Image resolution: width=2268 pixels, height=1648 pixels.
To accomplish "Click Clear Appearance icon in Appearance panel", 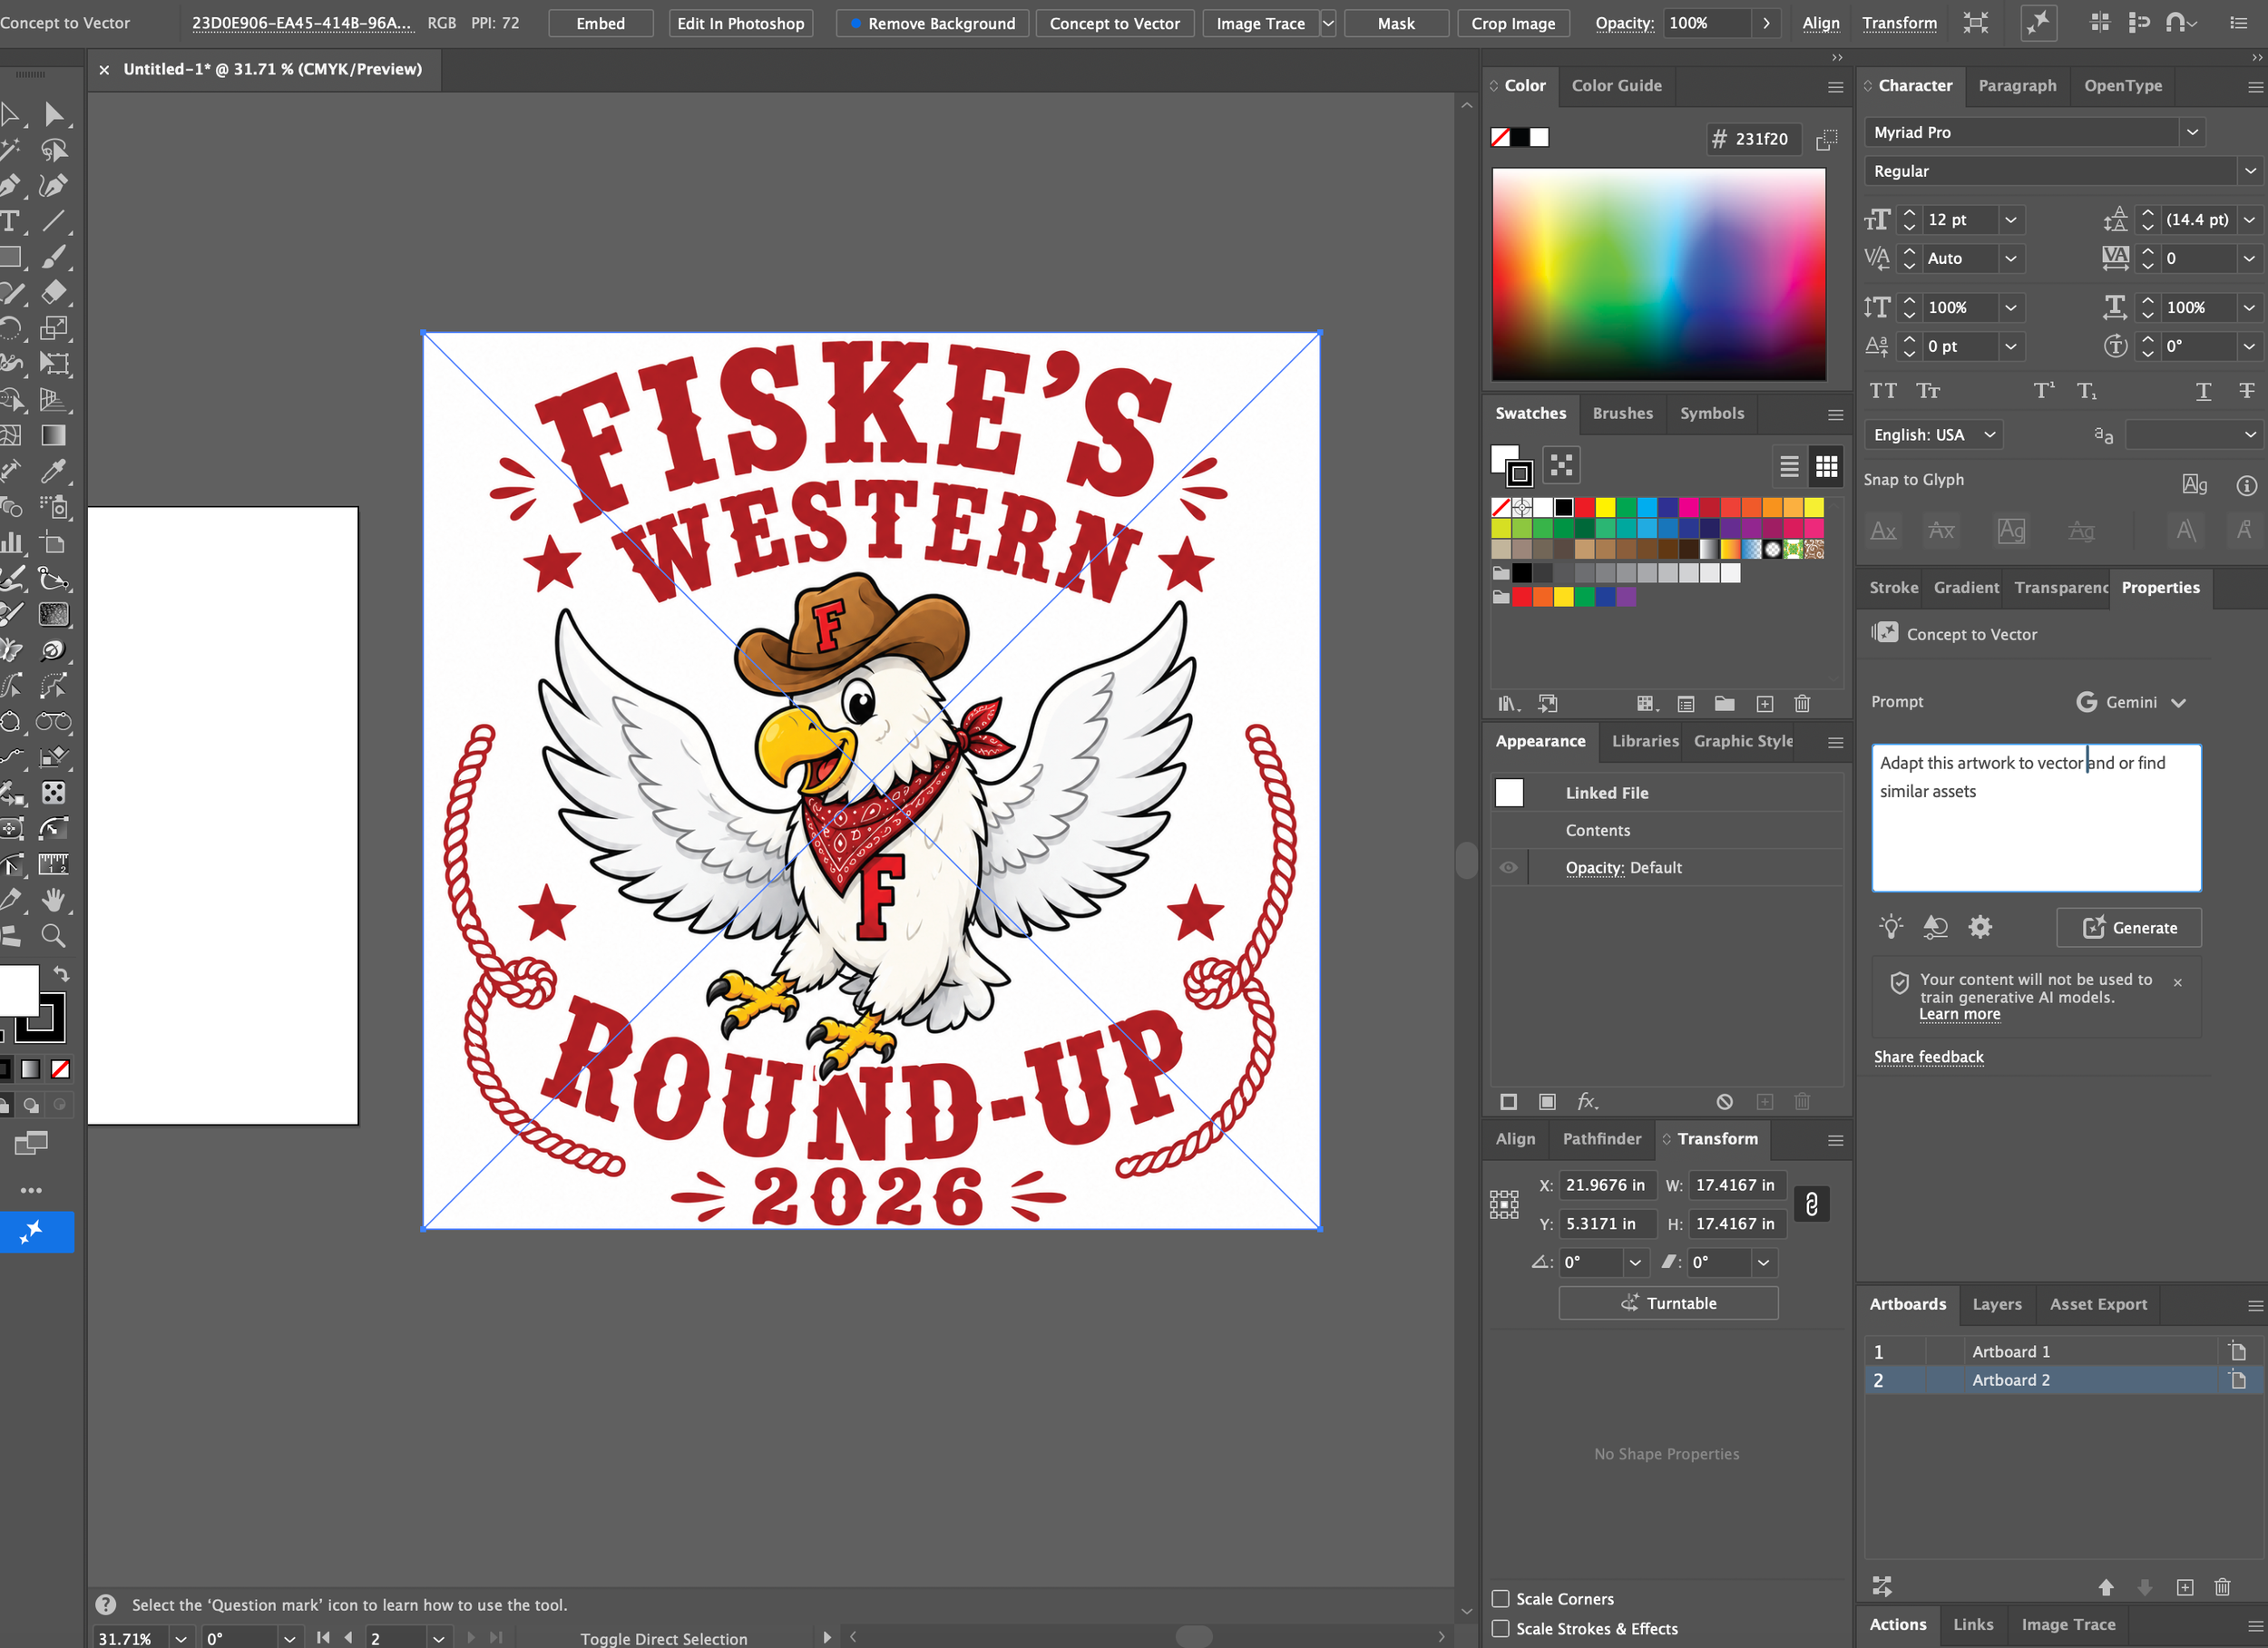I will click(x=1725, y=1101).
